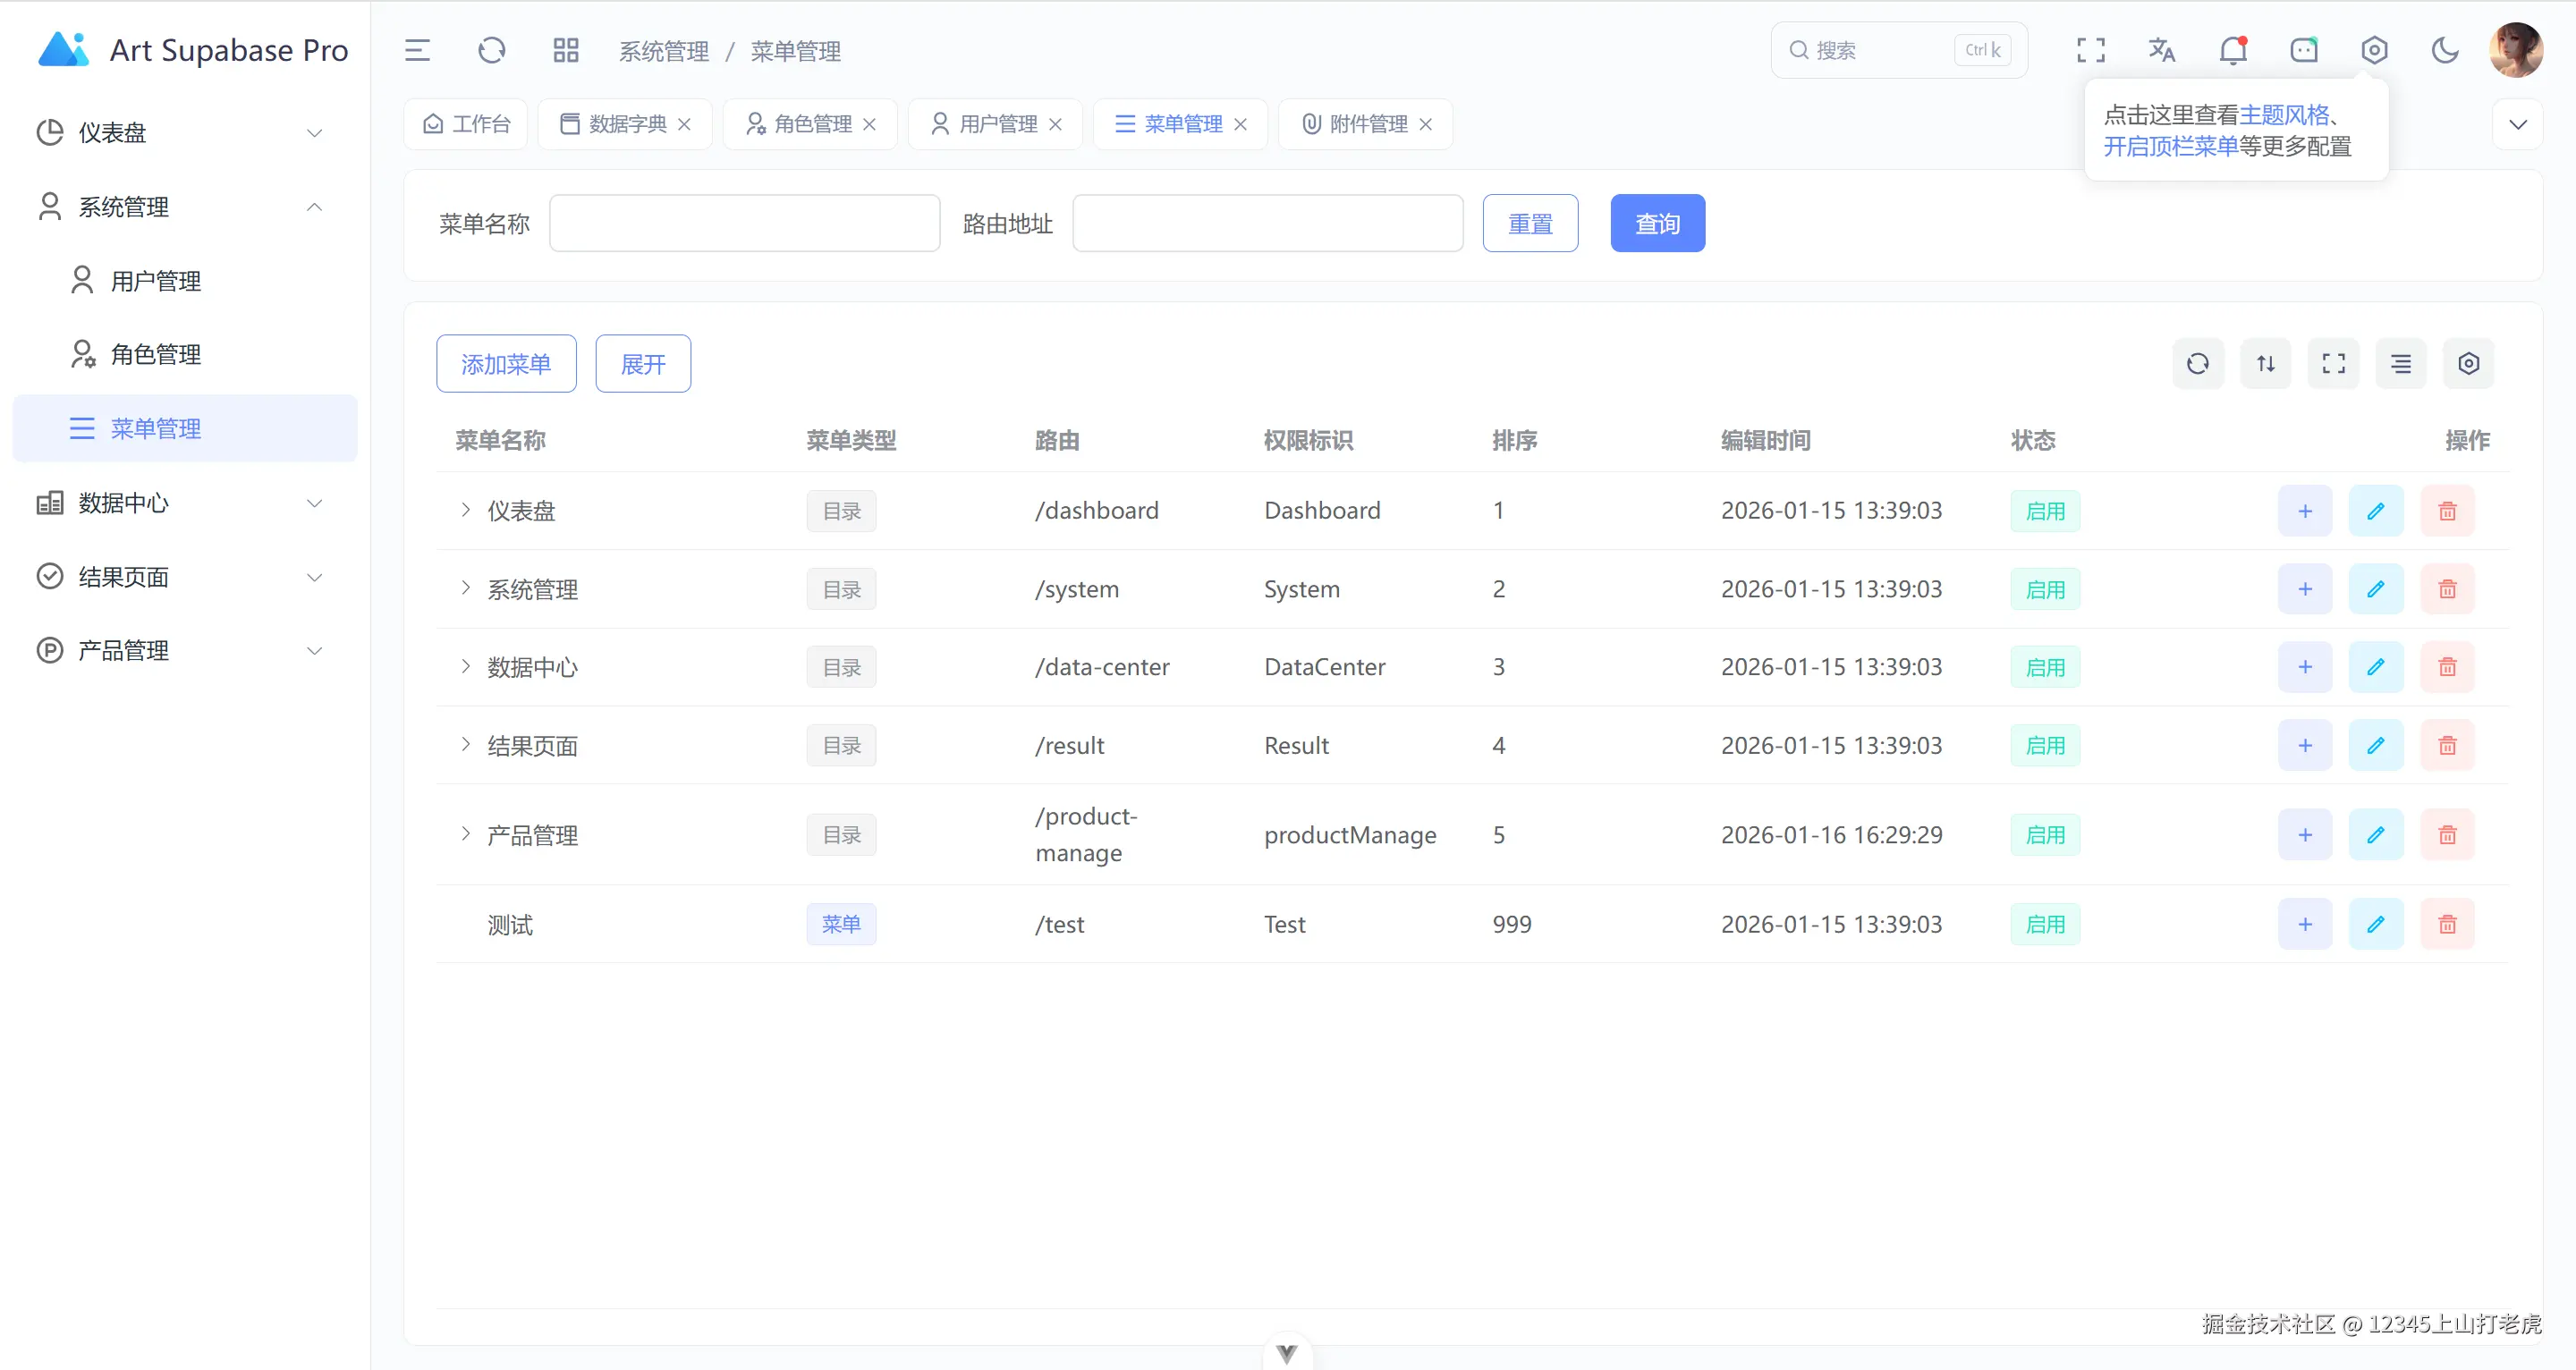Expand the 系统管理 table row arrow
This screenshot has width=2576, height=1370.
[x=465, y=589]
